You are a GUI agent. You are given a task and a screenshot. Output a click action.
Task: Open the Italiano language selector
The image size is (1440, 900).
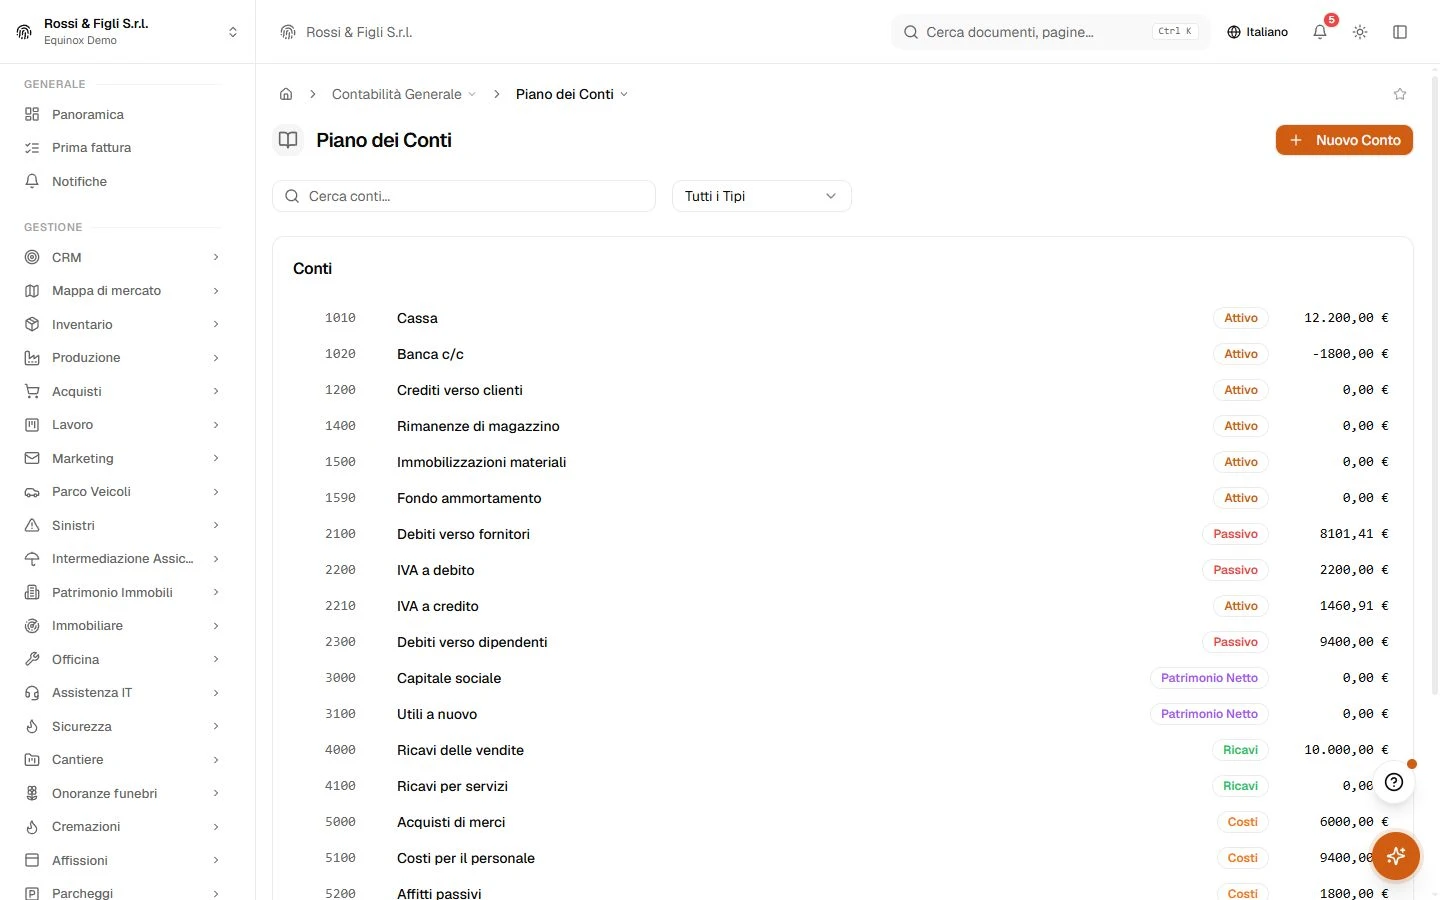point(1258,32)
